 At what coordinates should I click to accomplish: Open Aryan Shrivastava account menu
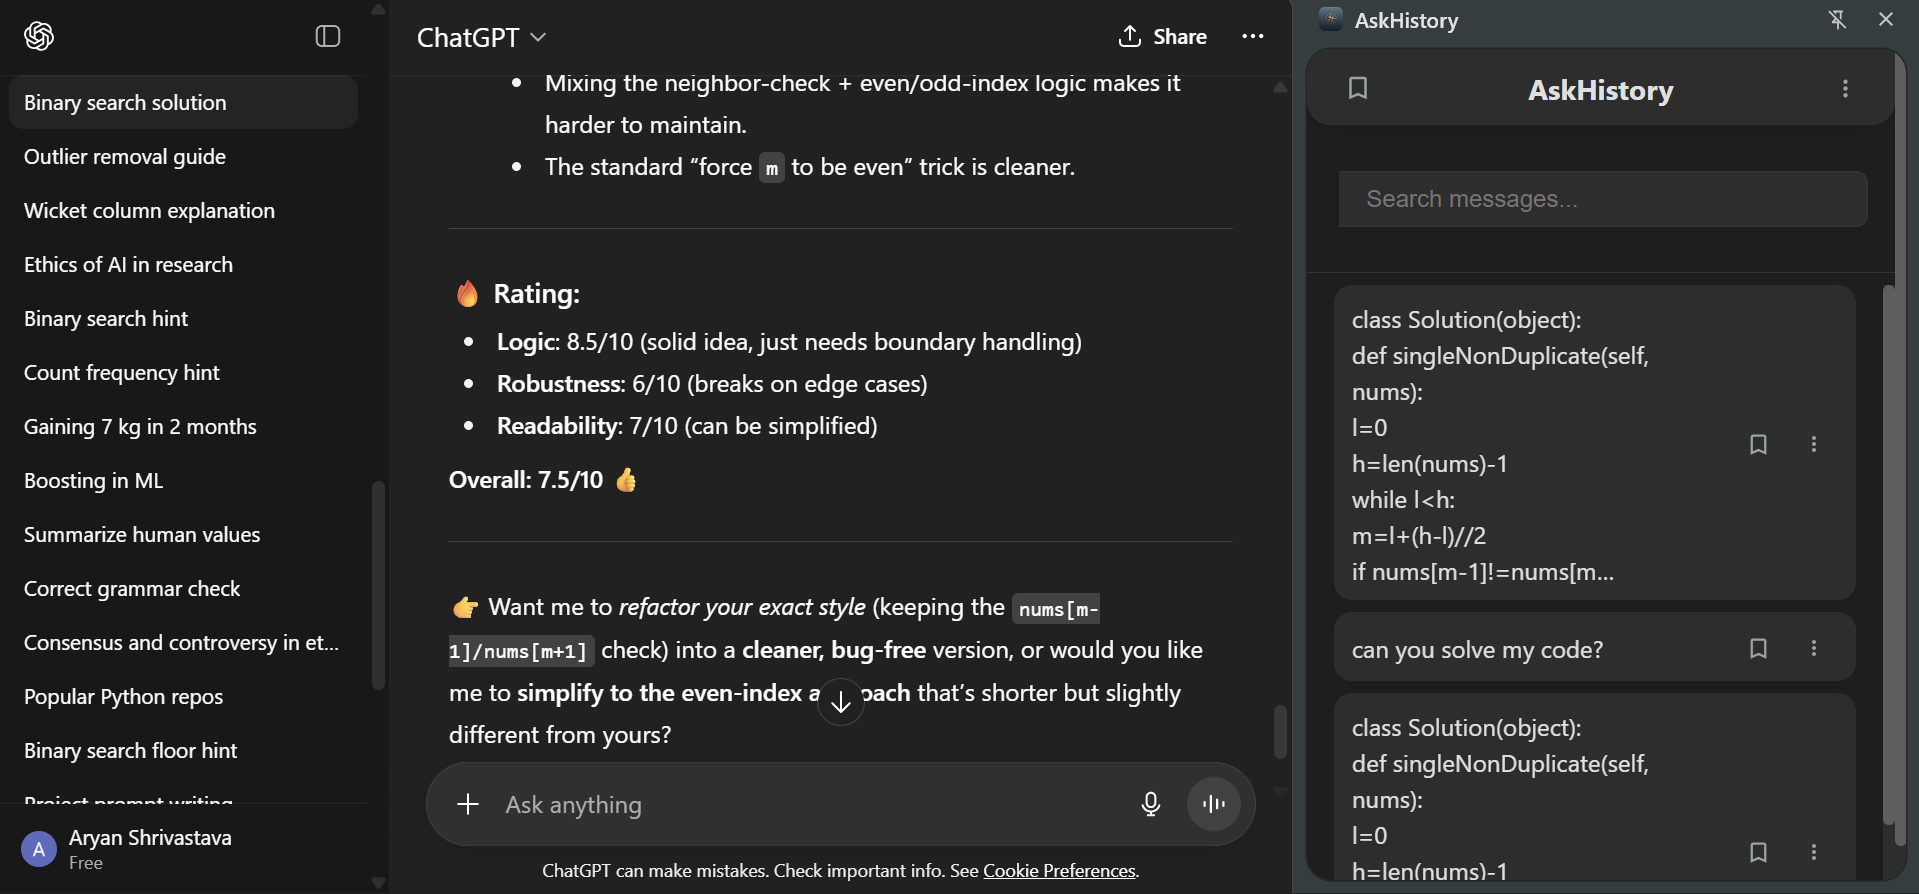[x=184, y=849]
